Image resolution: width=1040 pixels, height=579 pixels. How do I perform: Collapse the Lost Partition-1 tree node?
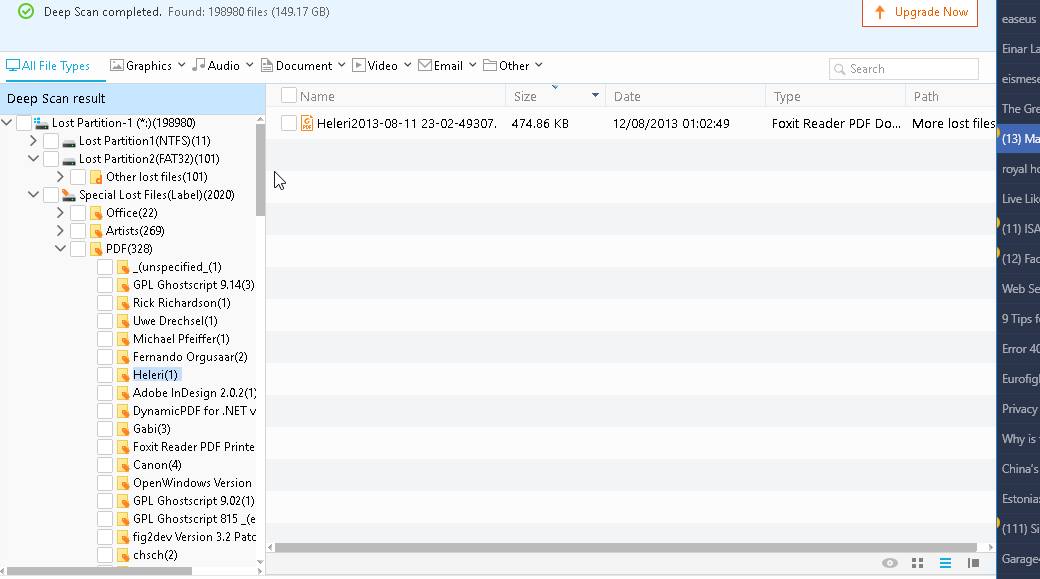[x=7, y=123]
